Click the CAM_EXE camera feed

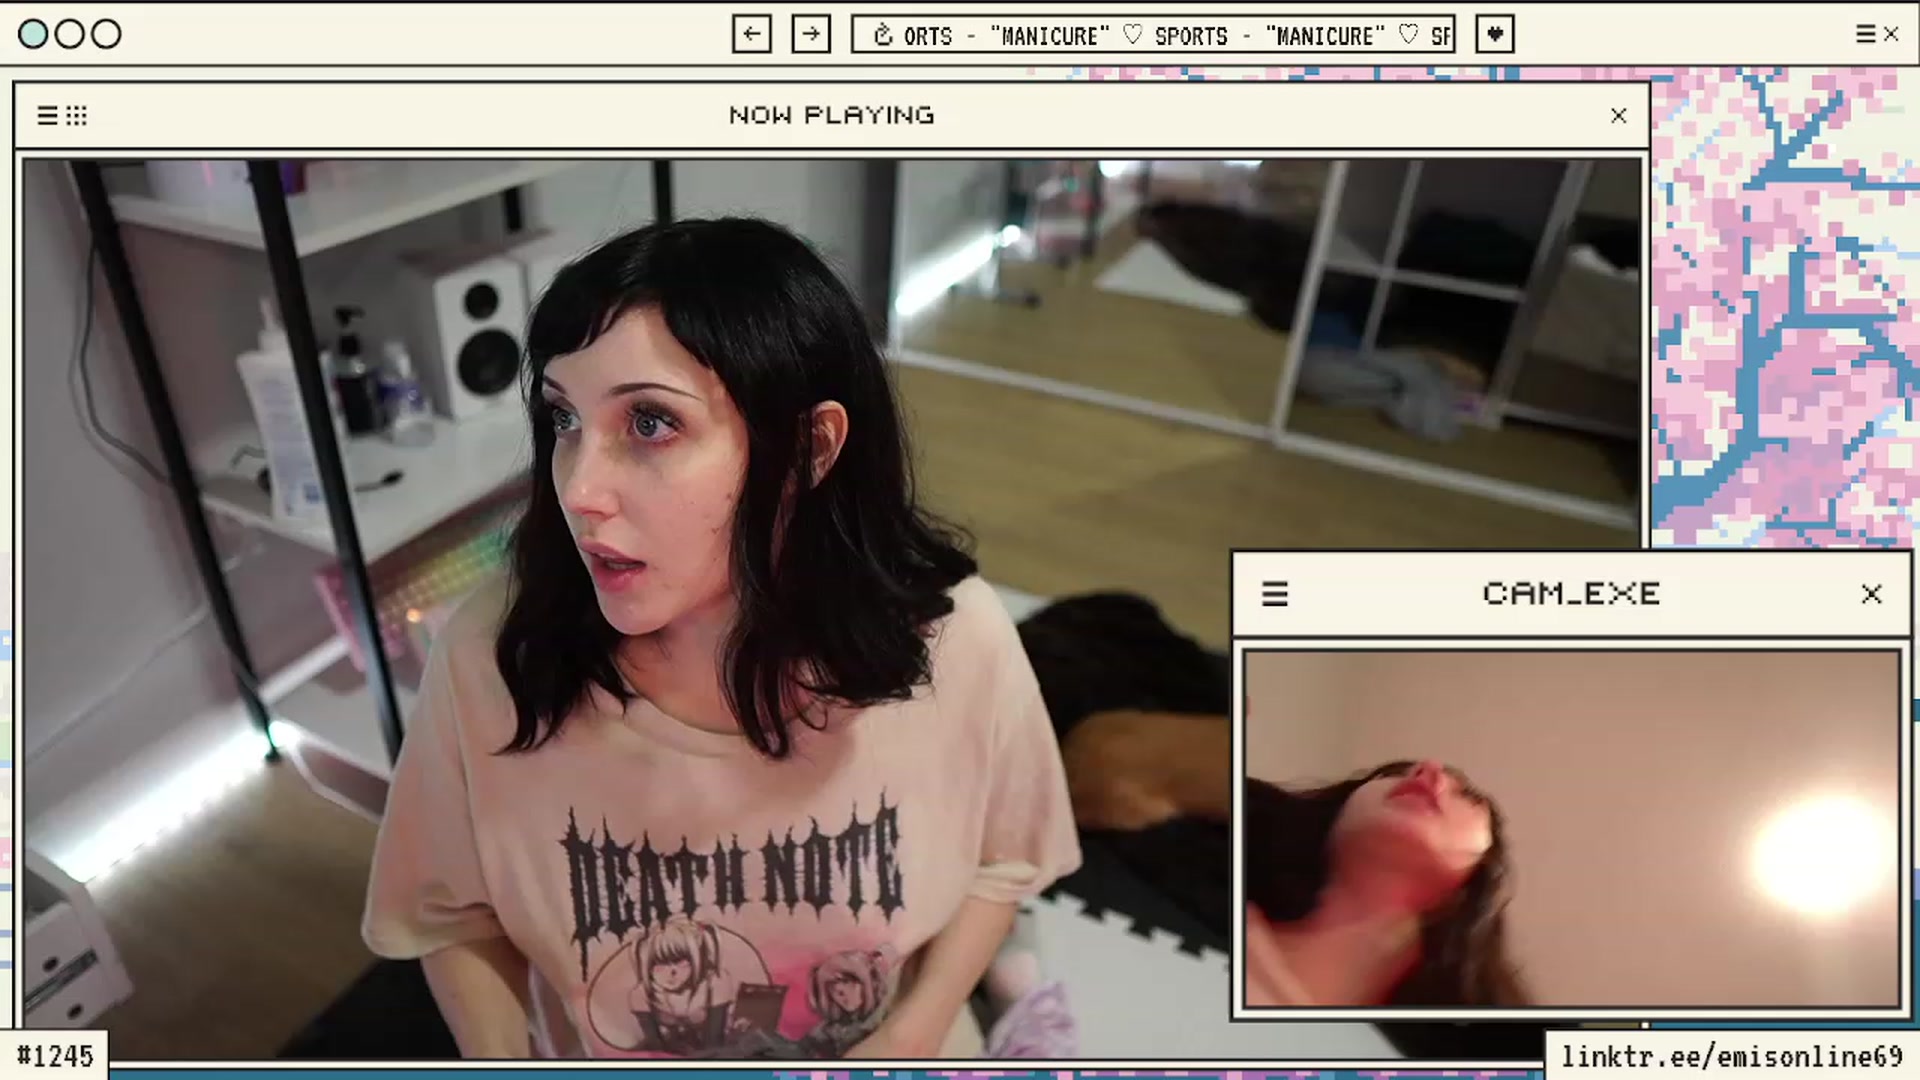coord(1572,828)
